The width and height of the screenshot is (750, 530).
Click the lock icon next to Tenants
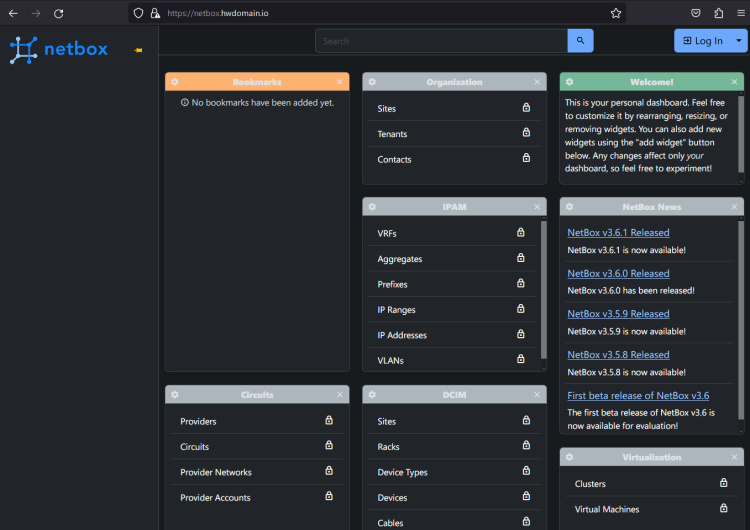pyautogui.click(x=526, y=133)
